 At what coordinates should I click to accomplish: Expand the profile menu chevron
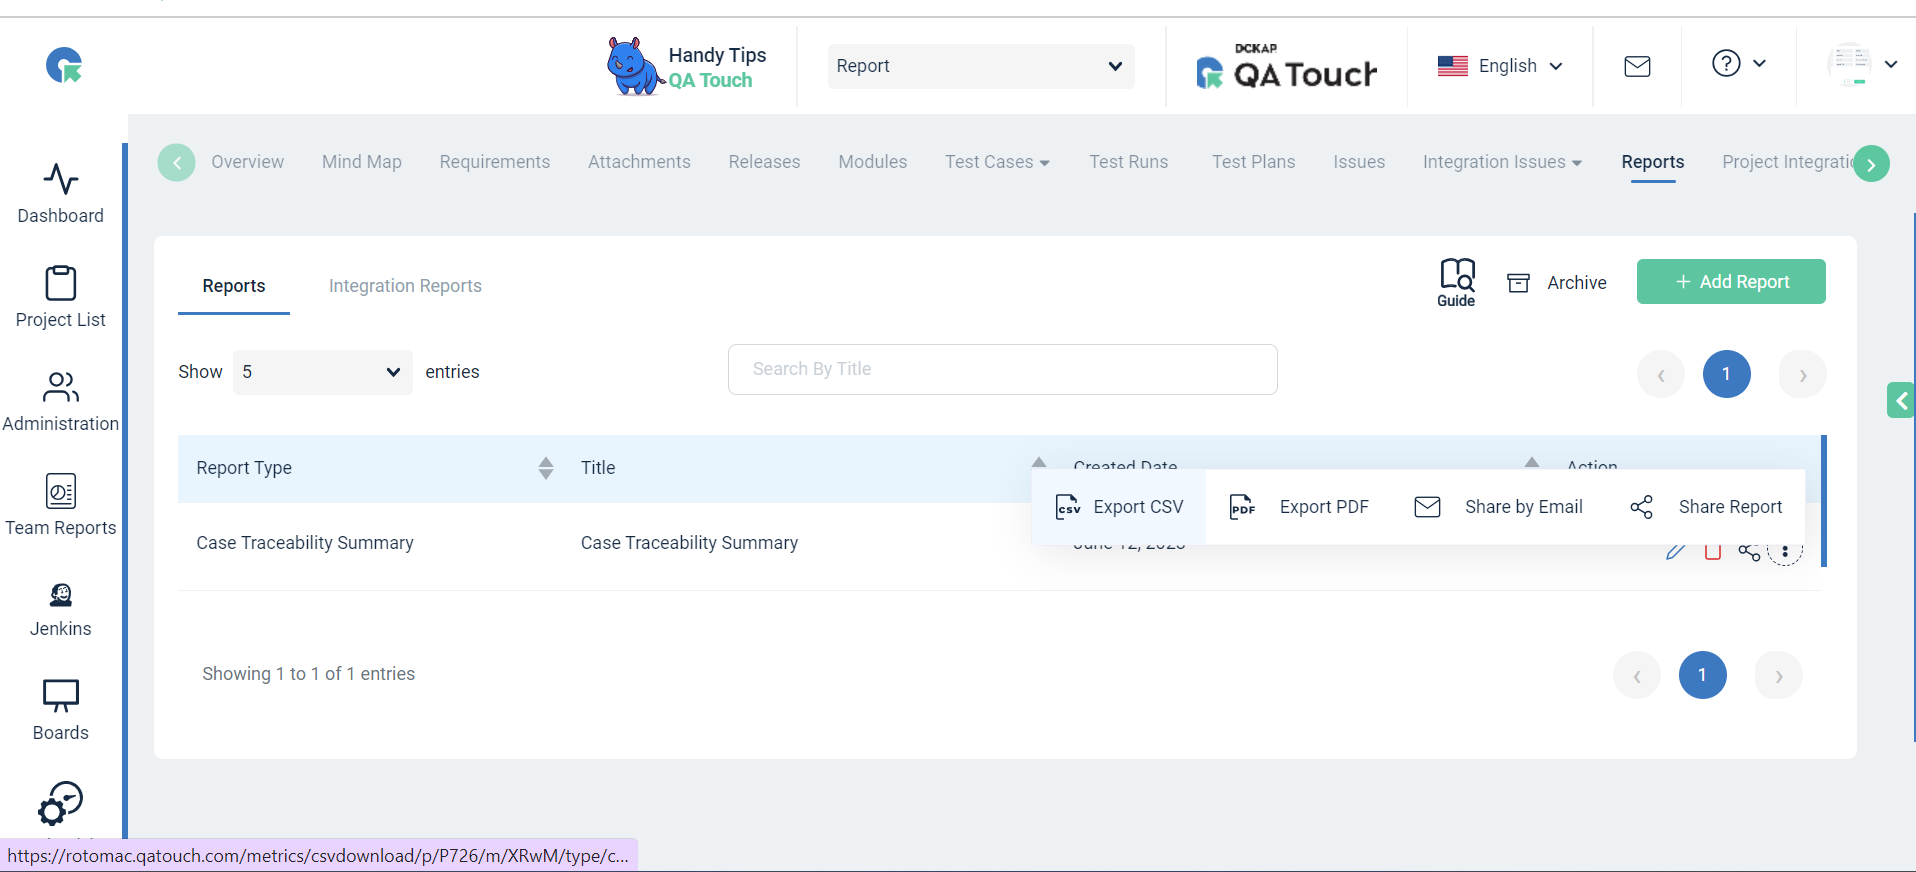1891,64
